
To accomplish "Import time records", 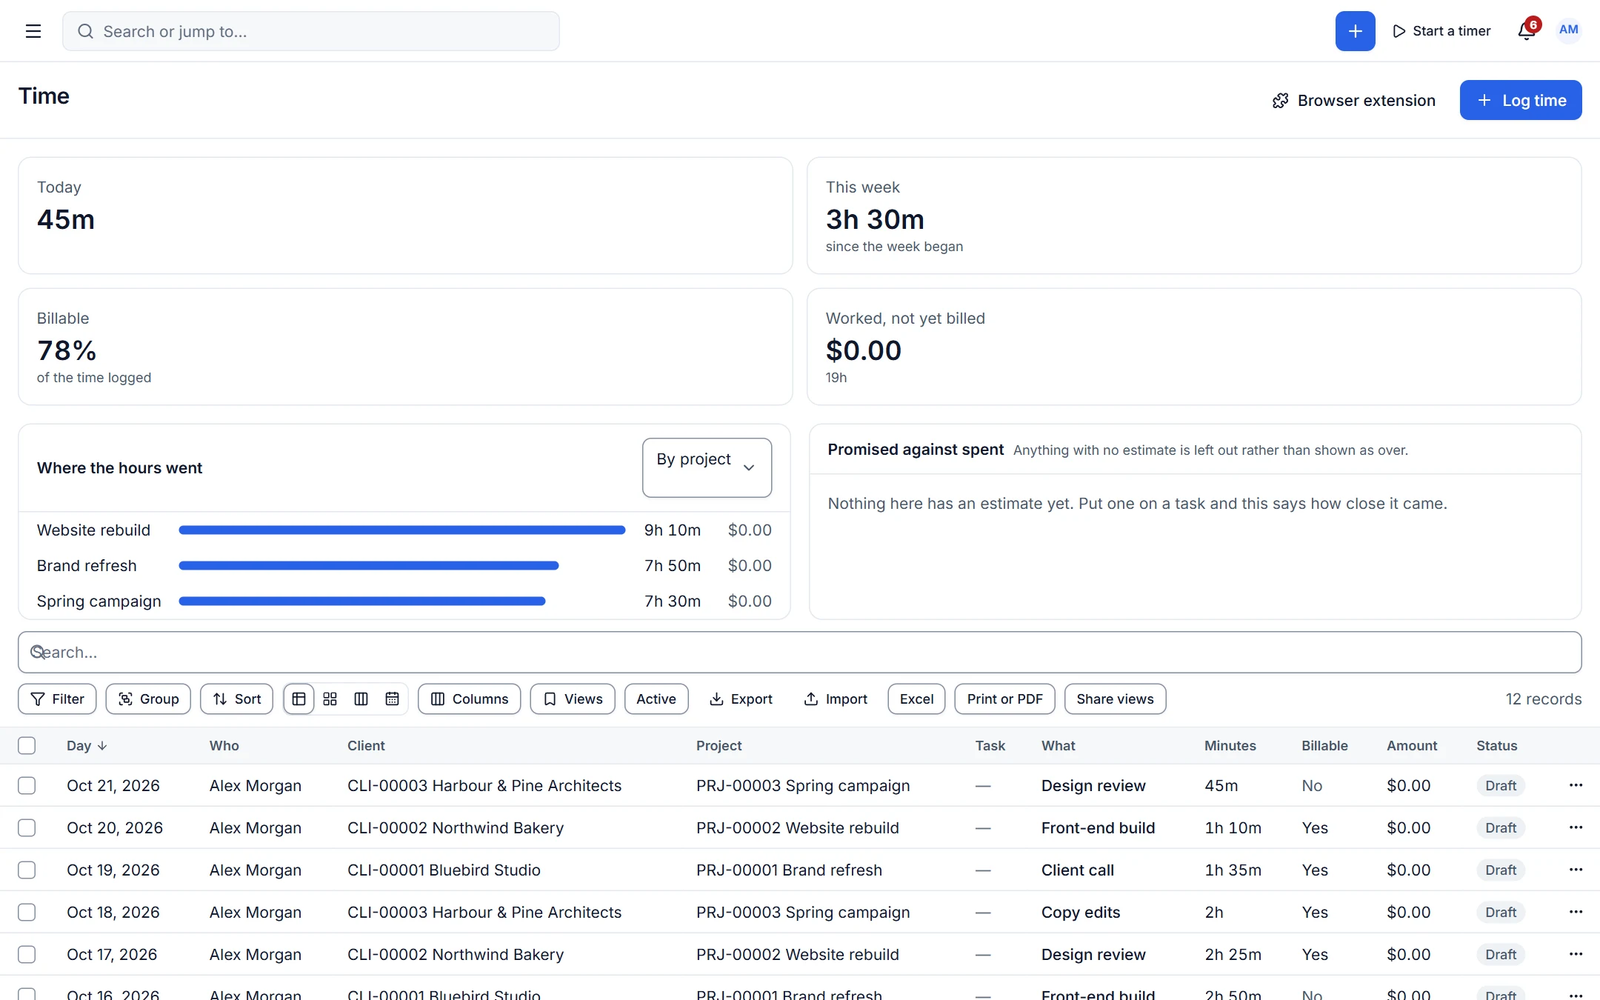I will pos(836,699).
